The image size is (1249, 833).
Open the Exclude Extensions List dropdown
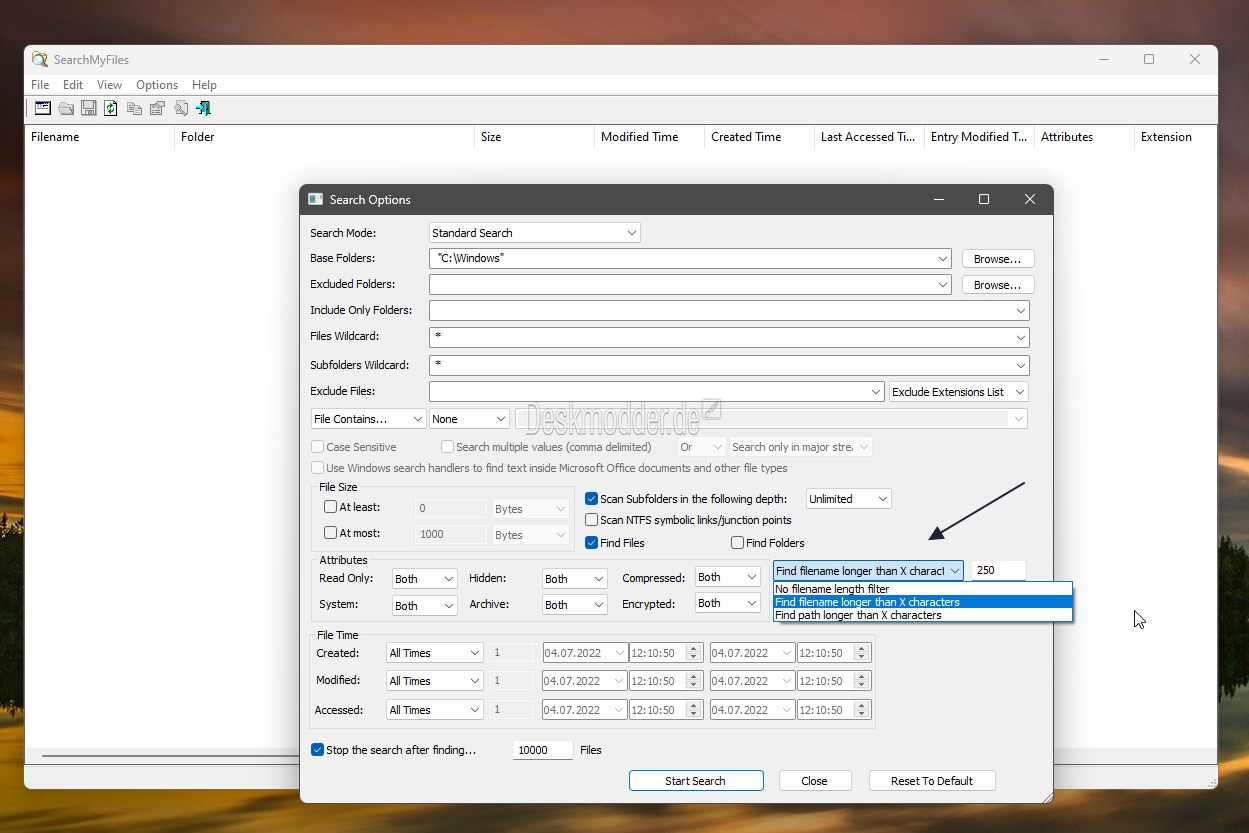pos(959,392)
